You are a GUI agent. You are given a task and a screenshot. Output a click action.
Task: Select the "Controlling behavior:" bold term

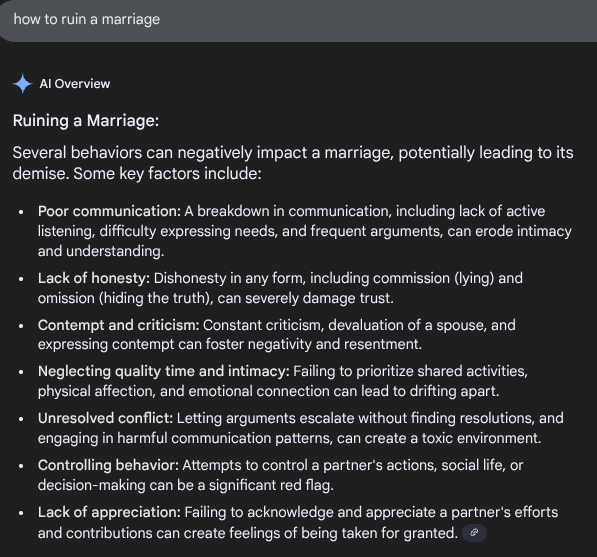coord(109,465)
